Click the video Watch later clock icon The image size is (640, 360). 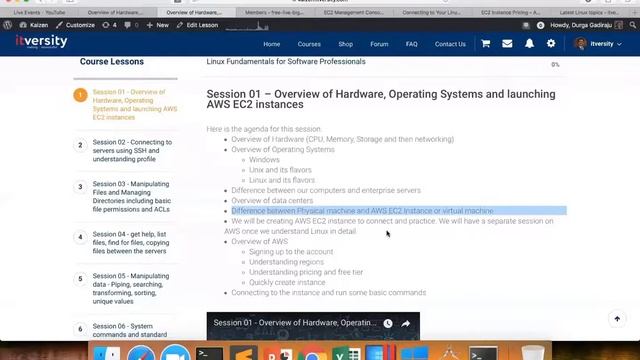(388, 323)
